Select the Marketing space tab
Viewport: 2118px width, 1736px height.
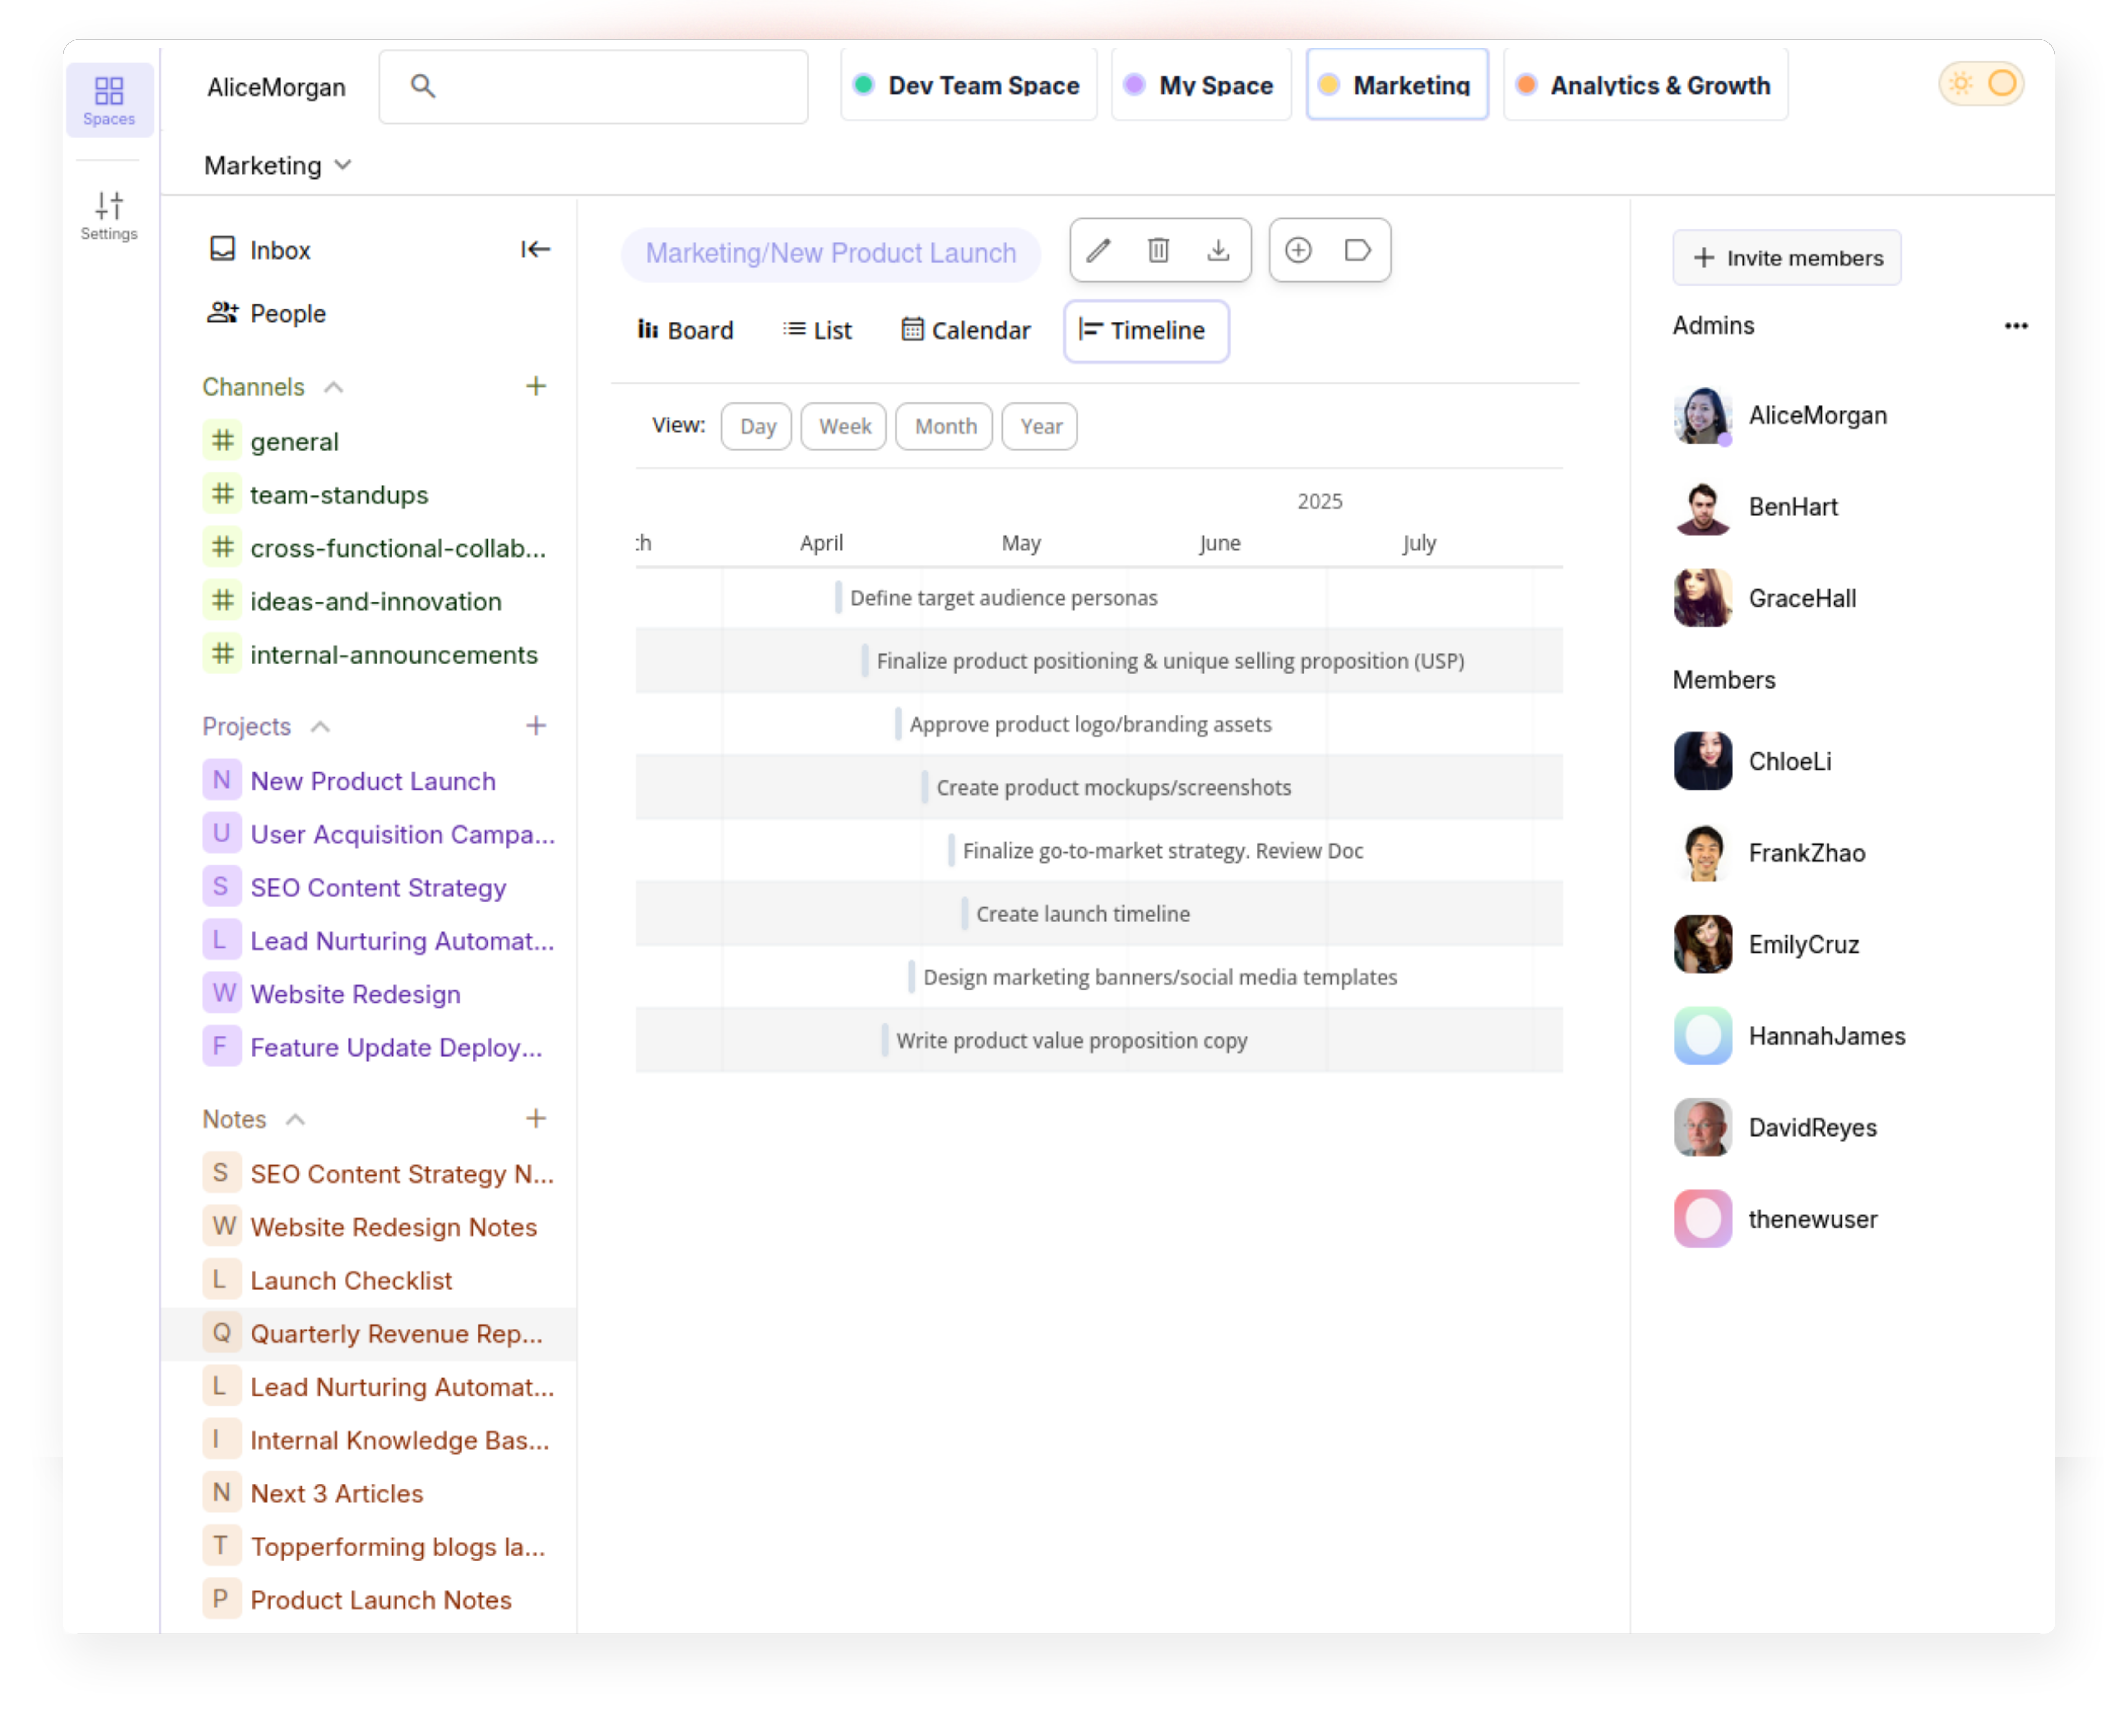(1397, 85)
